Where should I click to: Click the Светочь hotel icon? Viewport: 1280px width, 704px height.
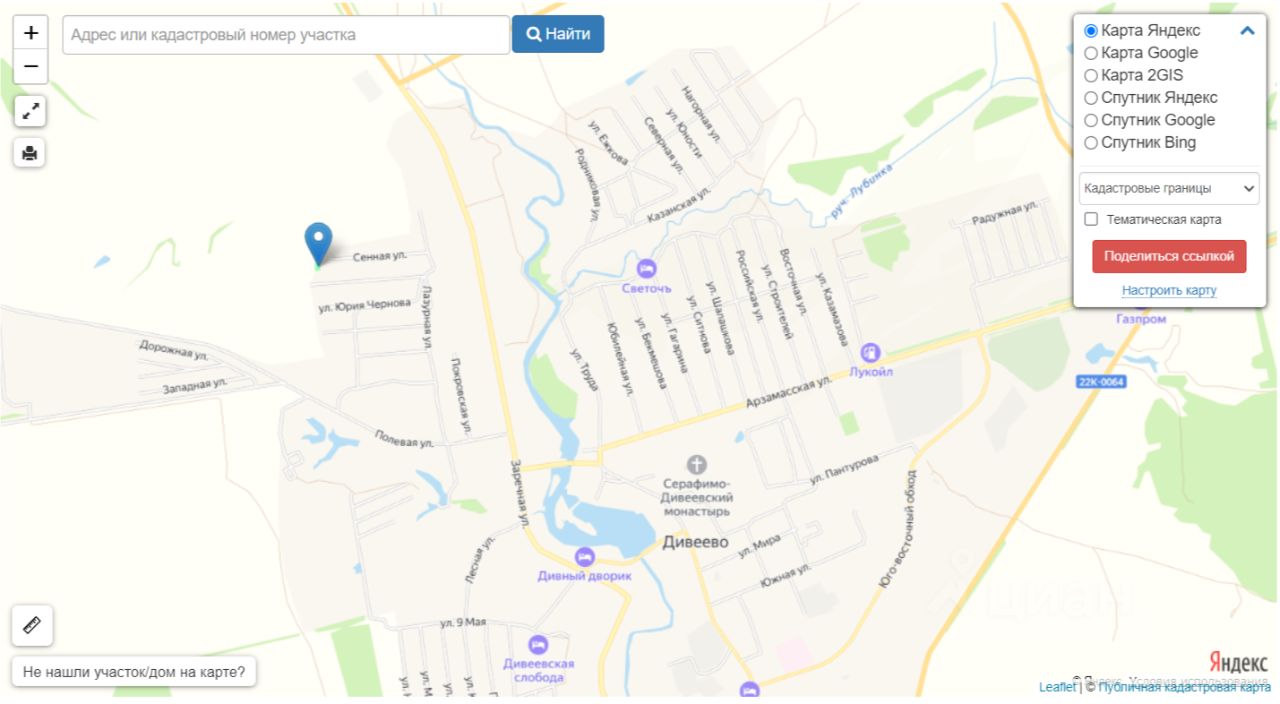point(646,268)
